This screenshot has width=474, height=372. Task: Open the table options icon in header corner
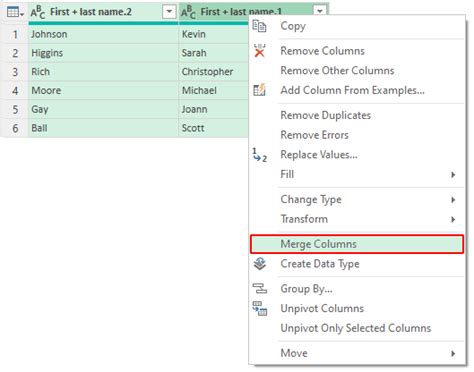(15, 12)
